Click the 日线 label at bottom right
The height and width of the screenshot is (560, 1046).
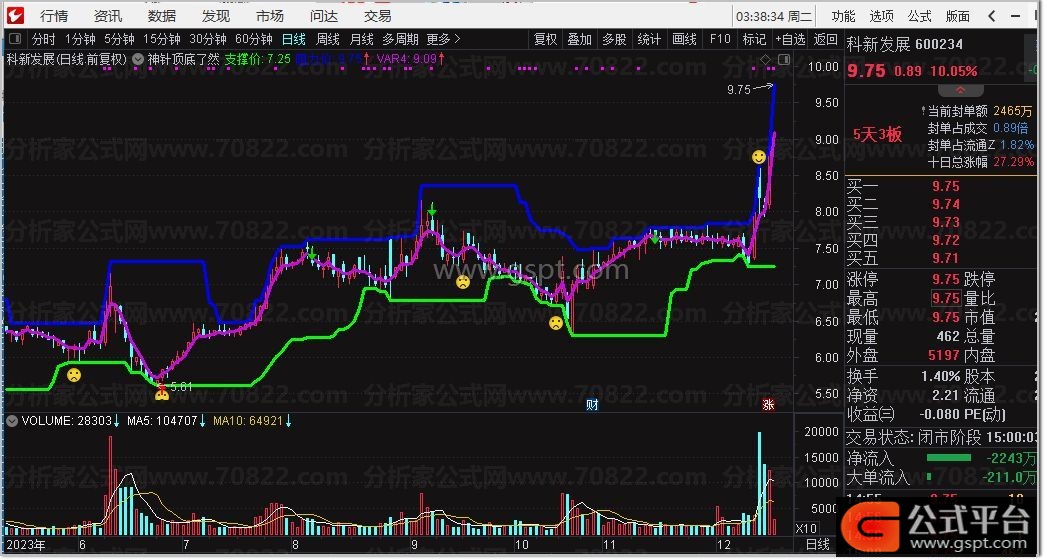coord(818,545)
